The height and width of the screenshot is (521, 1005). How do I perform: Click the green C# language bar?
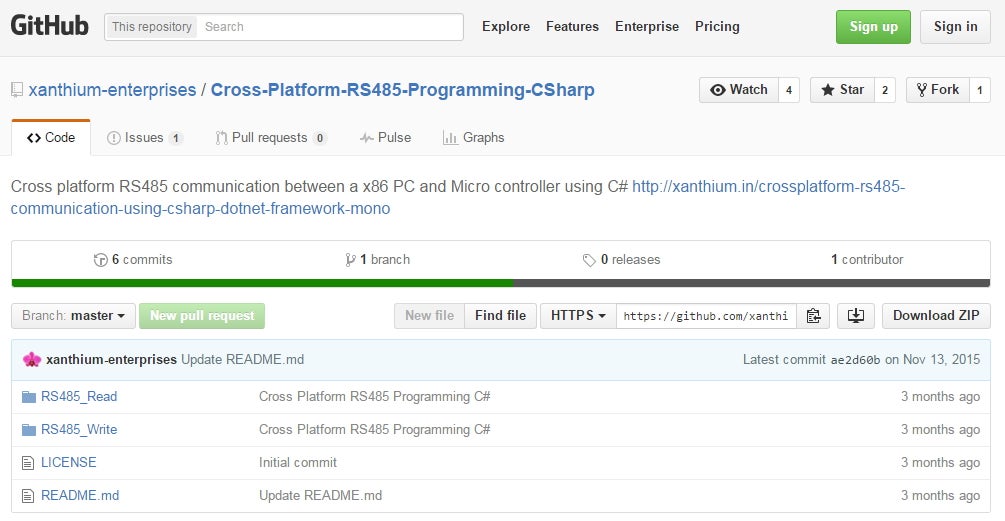point(262,283)
